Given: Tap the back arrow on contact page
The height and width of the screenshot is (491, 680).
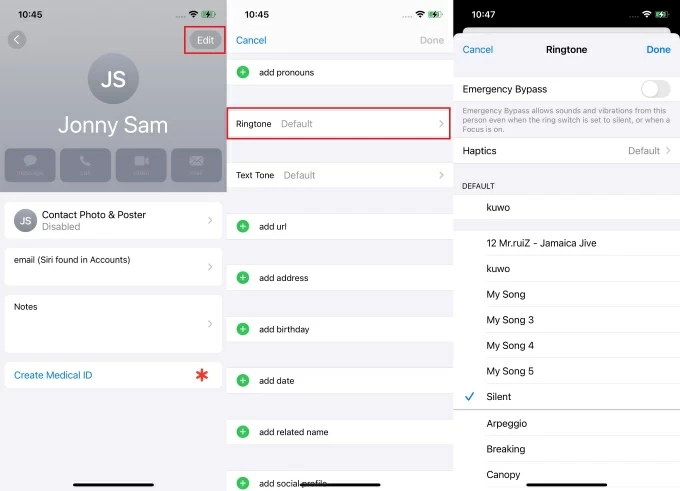Looking at the screenshot, I should (x=17, y=40).
